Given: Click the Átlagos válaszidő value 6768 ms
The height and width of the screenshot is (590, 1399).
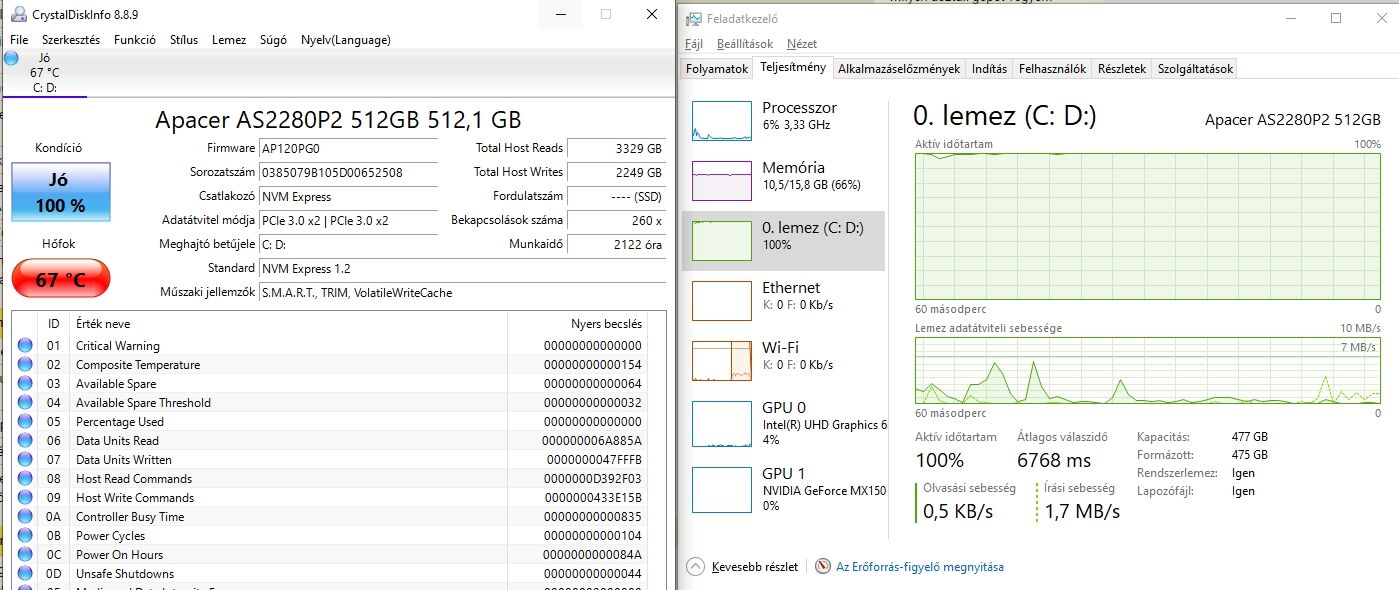Looking at the screenshot, I should pyautogui.click(x=1054, y=460).
